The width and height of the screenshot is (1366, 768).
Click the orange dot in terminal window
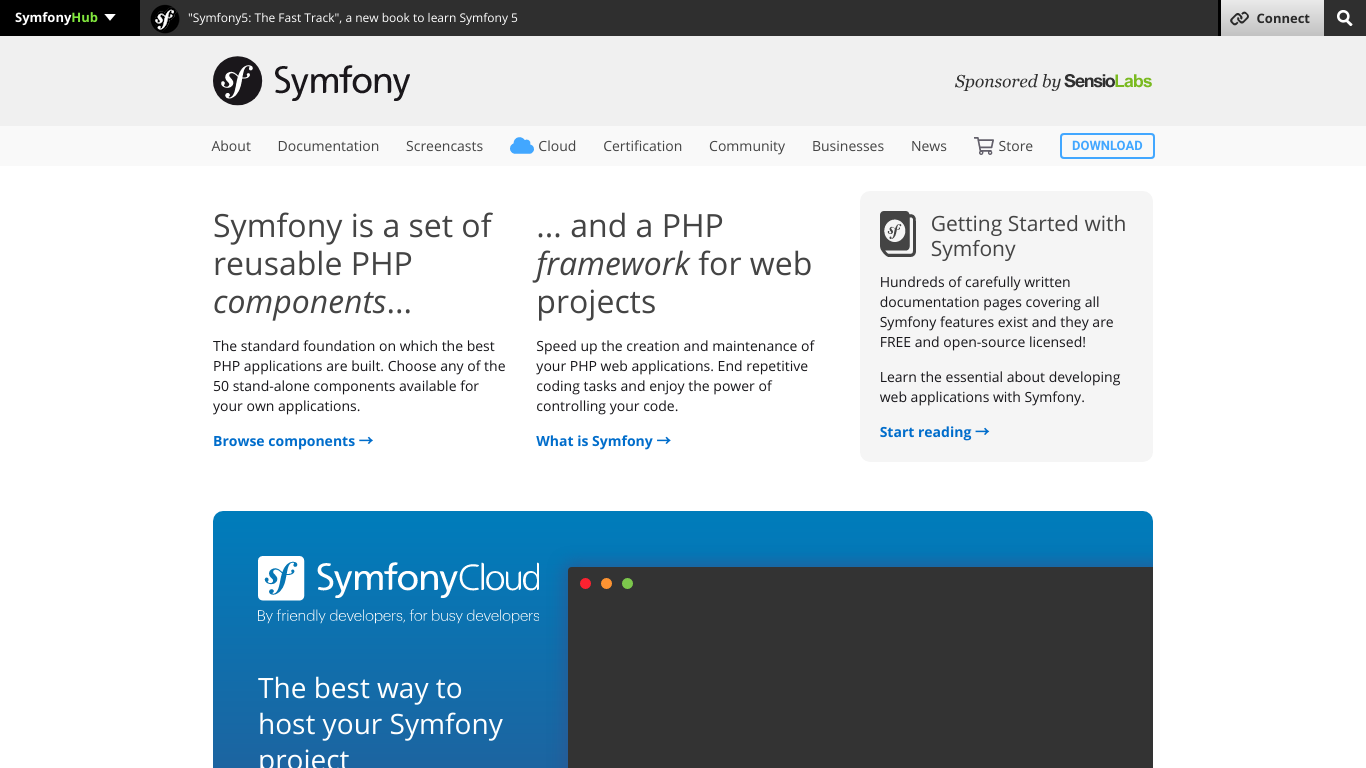[x=606, y=583]
